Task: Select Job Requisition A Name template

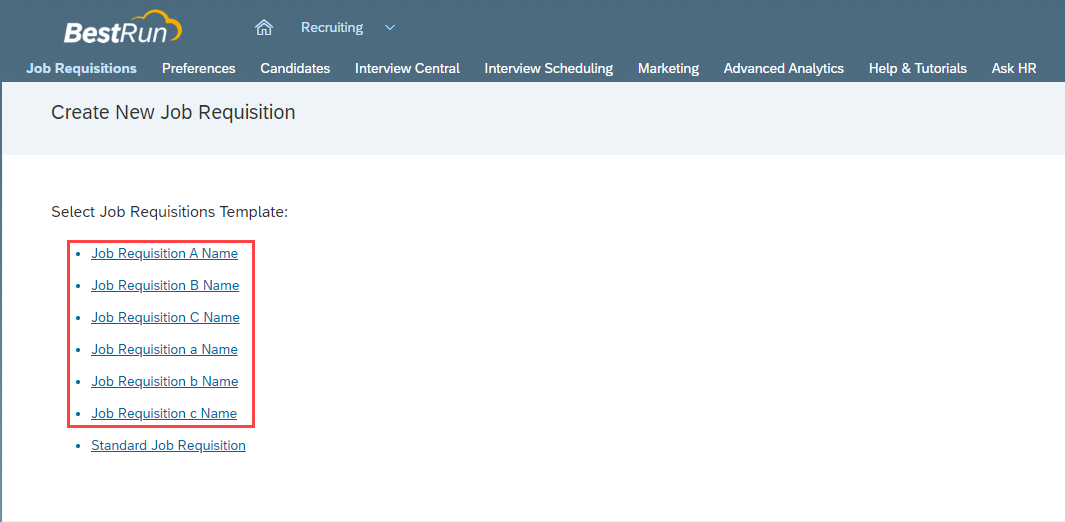Action: [164, 253]
